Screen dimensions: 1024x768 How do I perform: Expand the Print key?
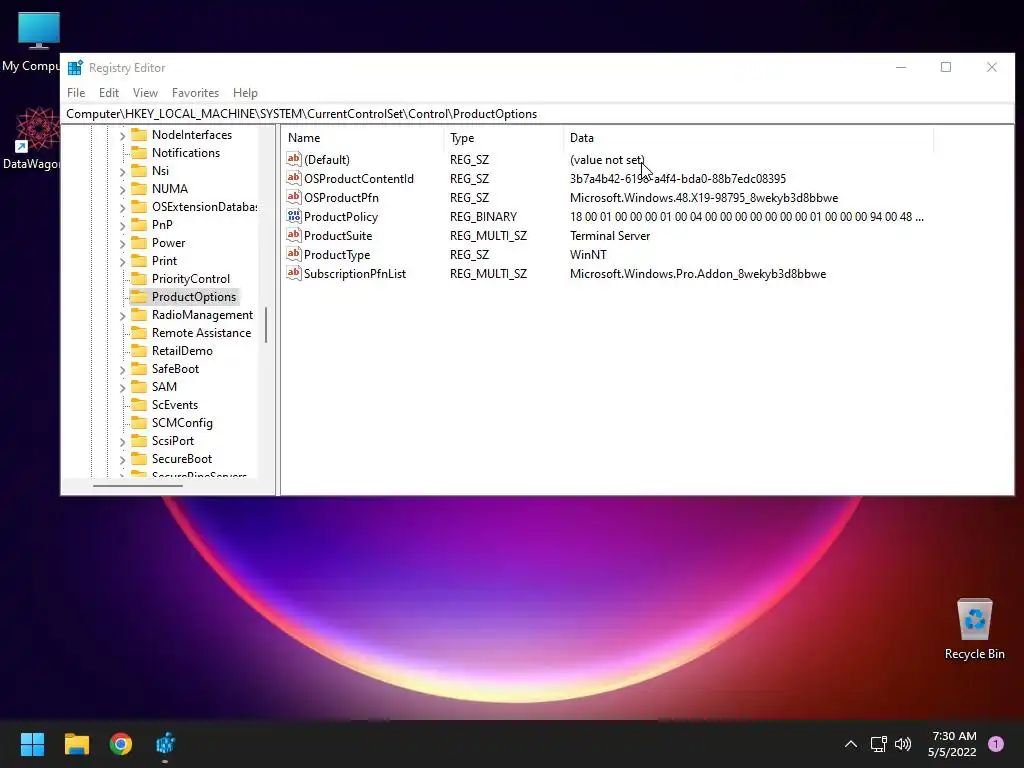pos(122,262)
